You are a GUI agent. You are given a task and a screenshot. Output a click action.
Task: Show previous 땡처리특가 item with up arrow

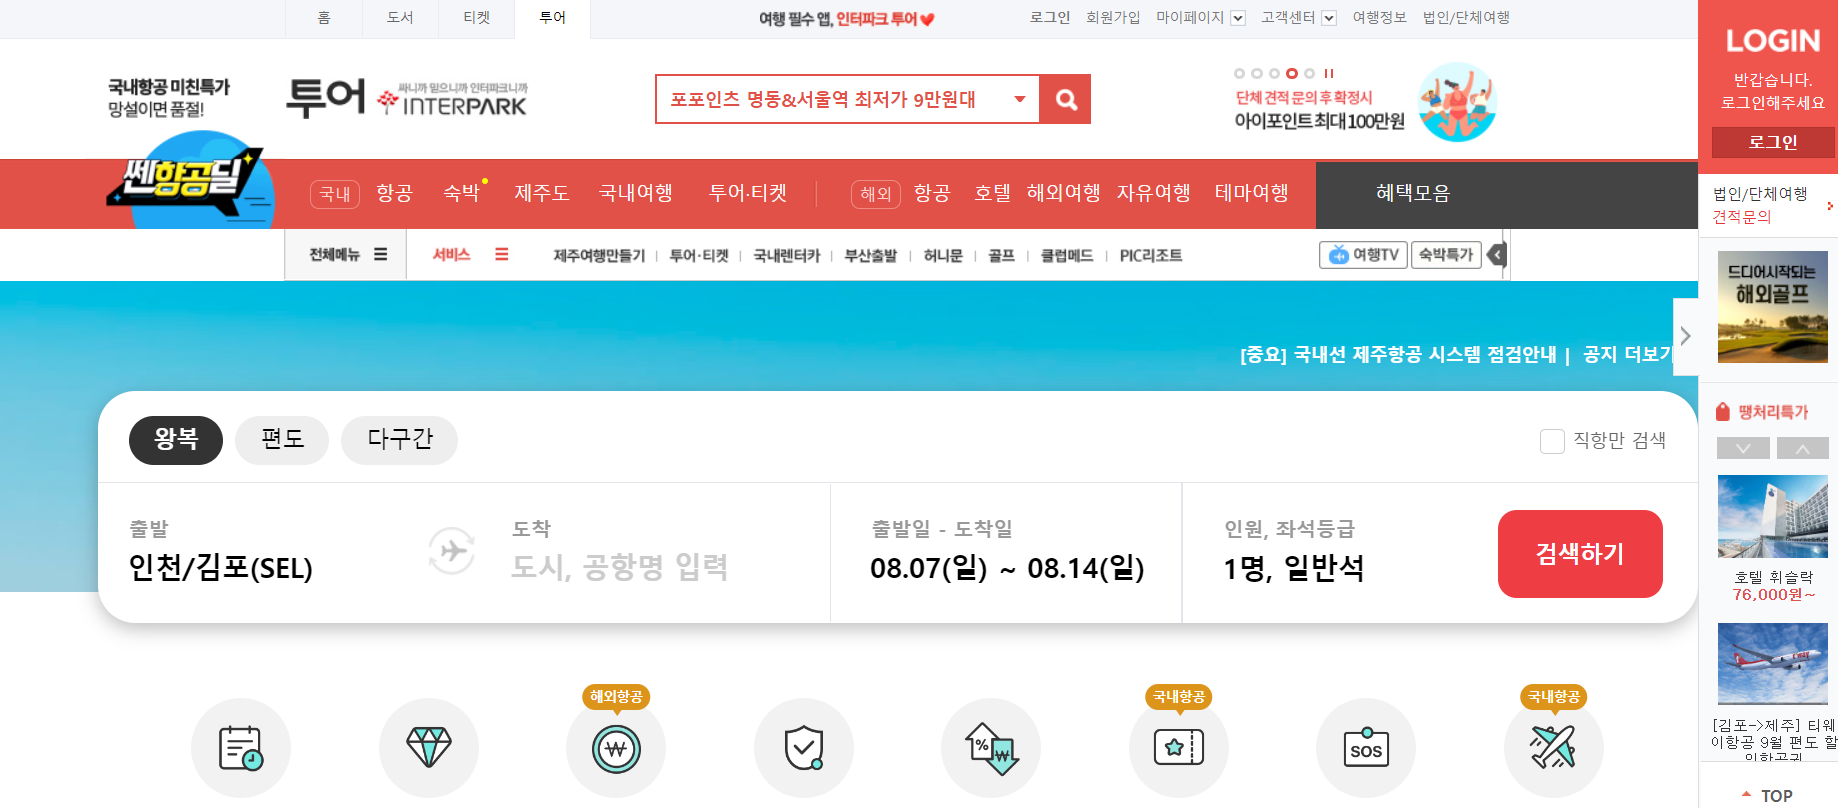1803,448
